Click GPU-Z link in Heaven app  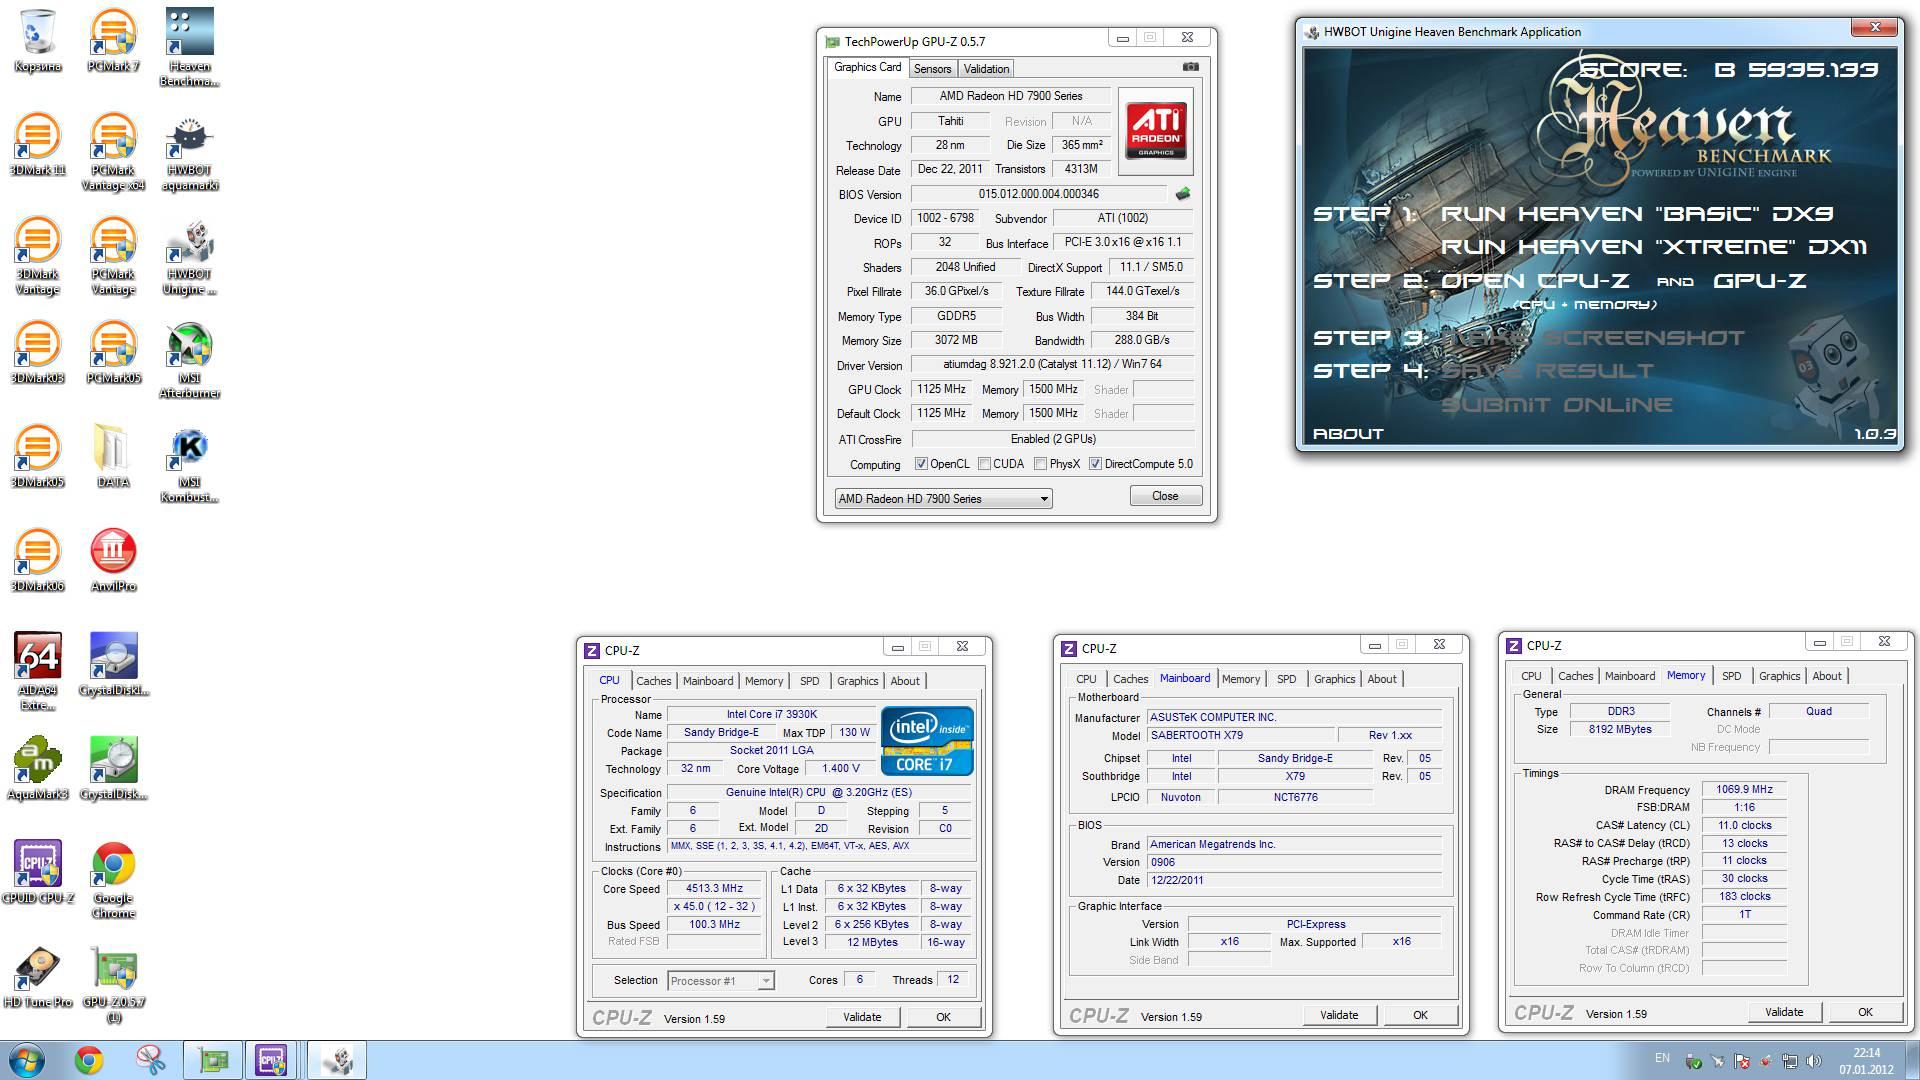(x=1760, y=281)
